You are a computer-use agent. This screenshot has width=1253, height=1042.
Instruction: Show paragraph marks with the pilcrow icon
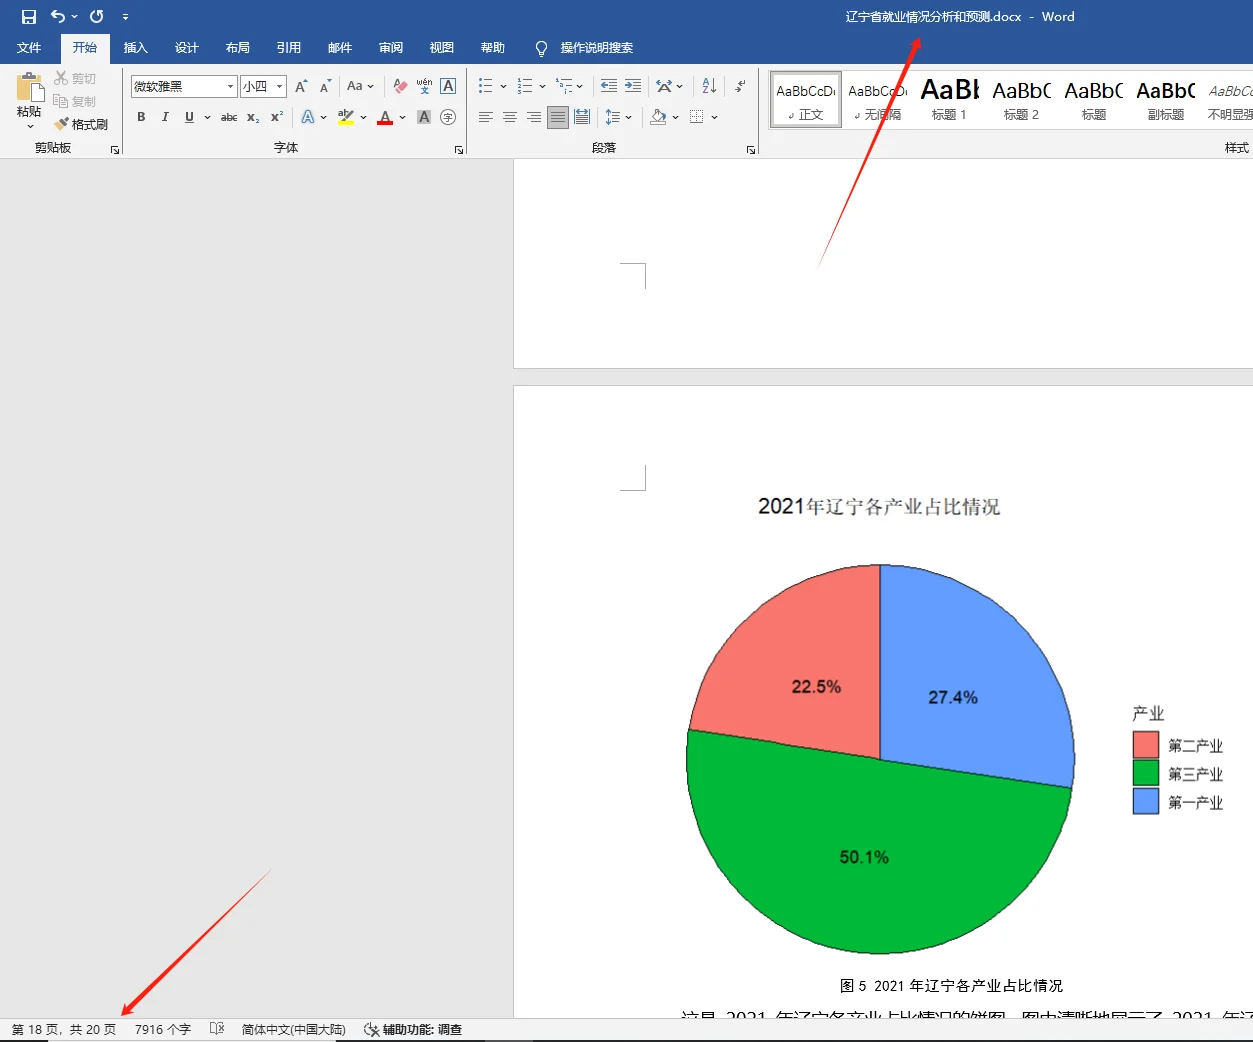click(x=738, y=86)
